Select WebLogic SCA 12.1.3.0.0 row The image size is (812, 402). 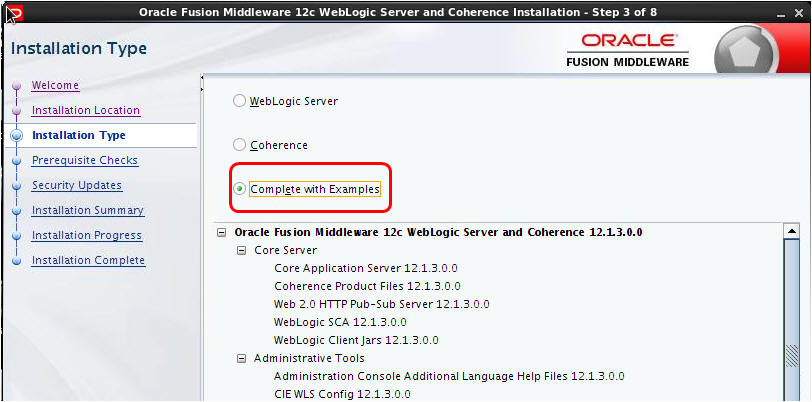(340, 322)
